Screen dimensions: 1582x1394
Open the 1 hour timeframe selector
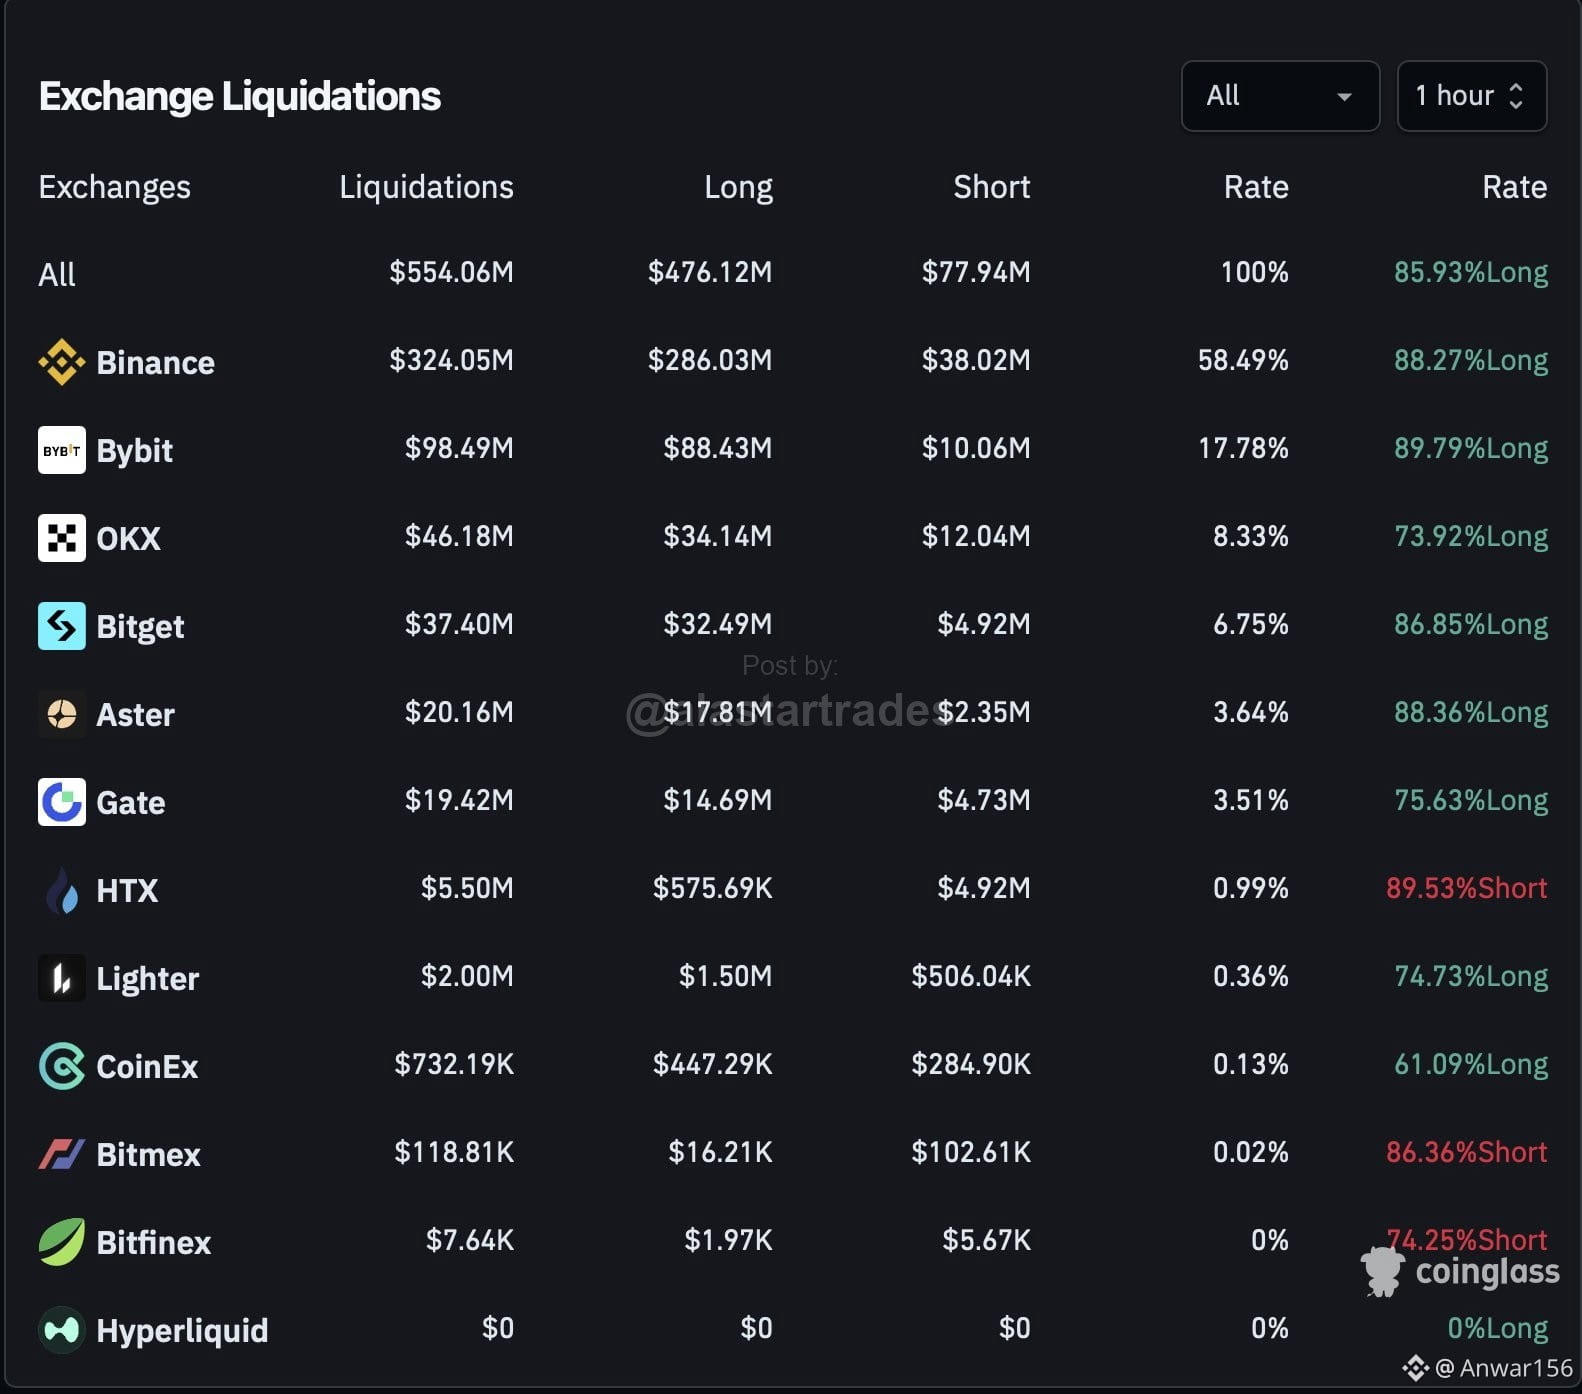point(1472,96)
